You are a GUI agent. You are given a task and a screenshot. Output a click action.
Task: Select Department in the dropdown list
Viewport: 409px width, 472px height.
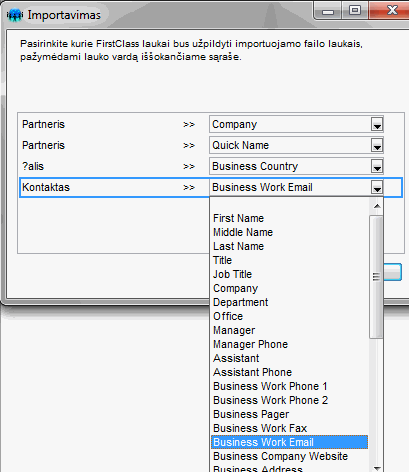pos(241,302)
